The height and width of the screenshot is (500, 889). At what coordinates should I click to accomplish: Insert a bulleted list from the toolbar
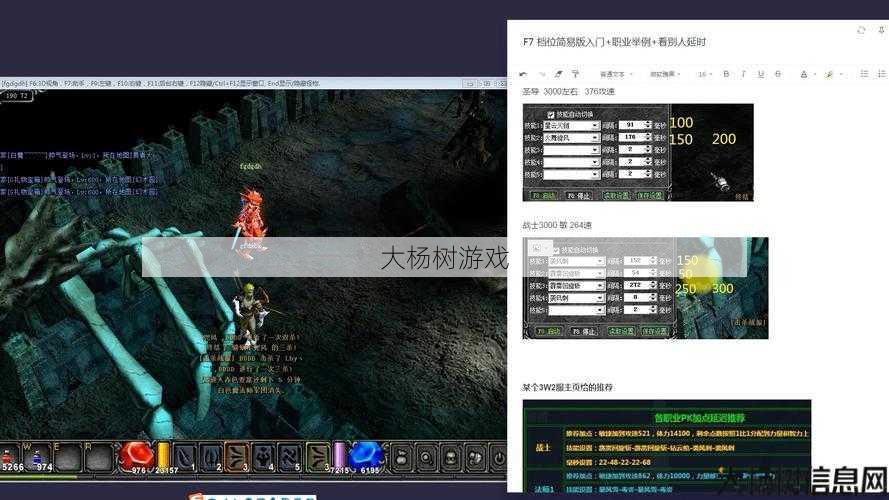point(864,74)
